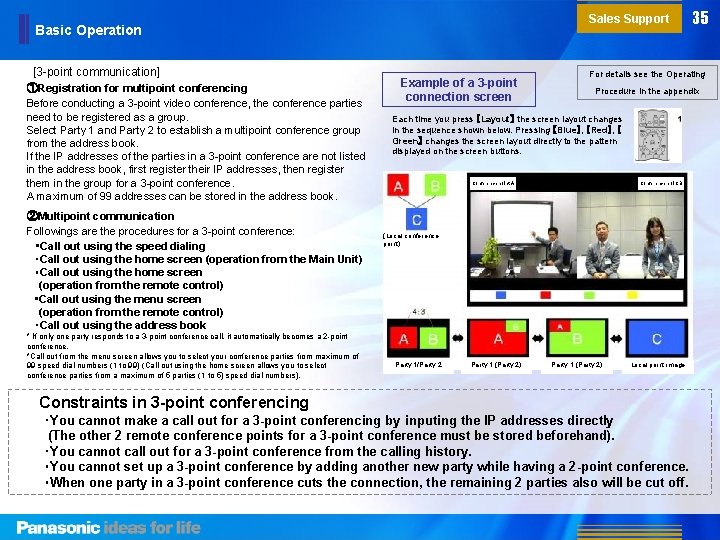720x540 pixels.
Task: Click the 4:3 aspect ratio label
Action: (418, 312)
